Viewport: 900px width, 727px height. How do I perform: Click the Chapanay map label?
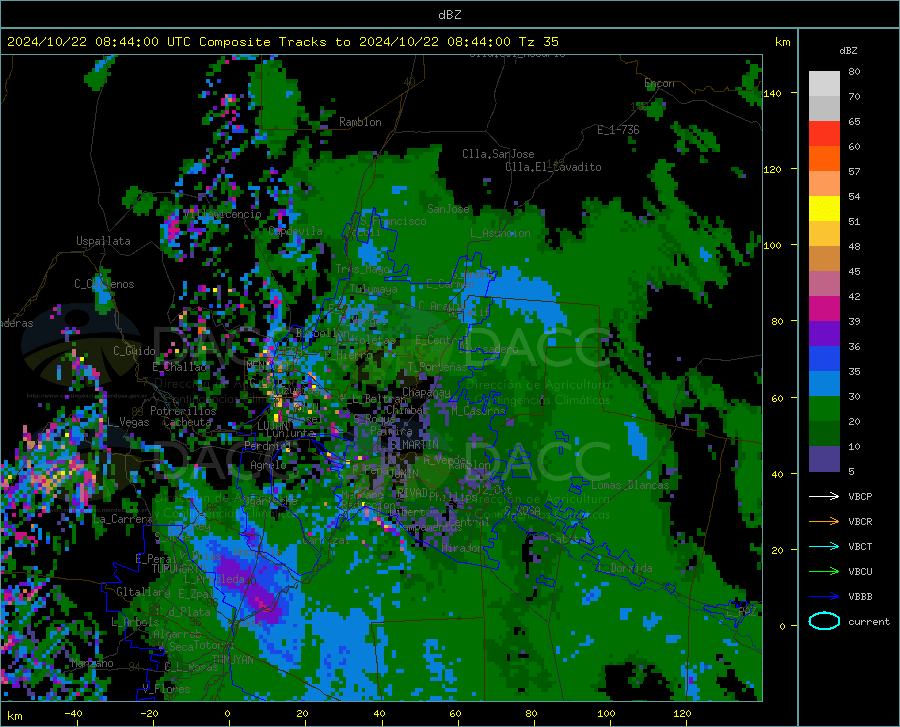(426, 392)
